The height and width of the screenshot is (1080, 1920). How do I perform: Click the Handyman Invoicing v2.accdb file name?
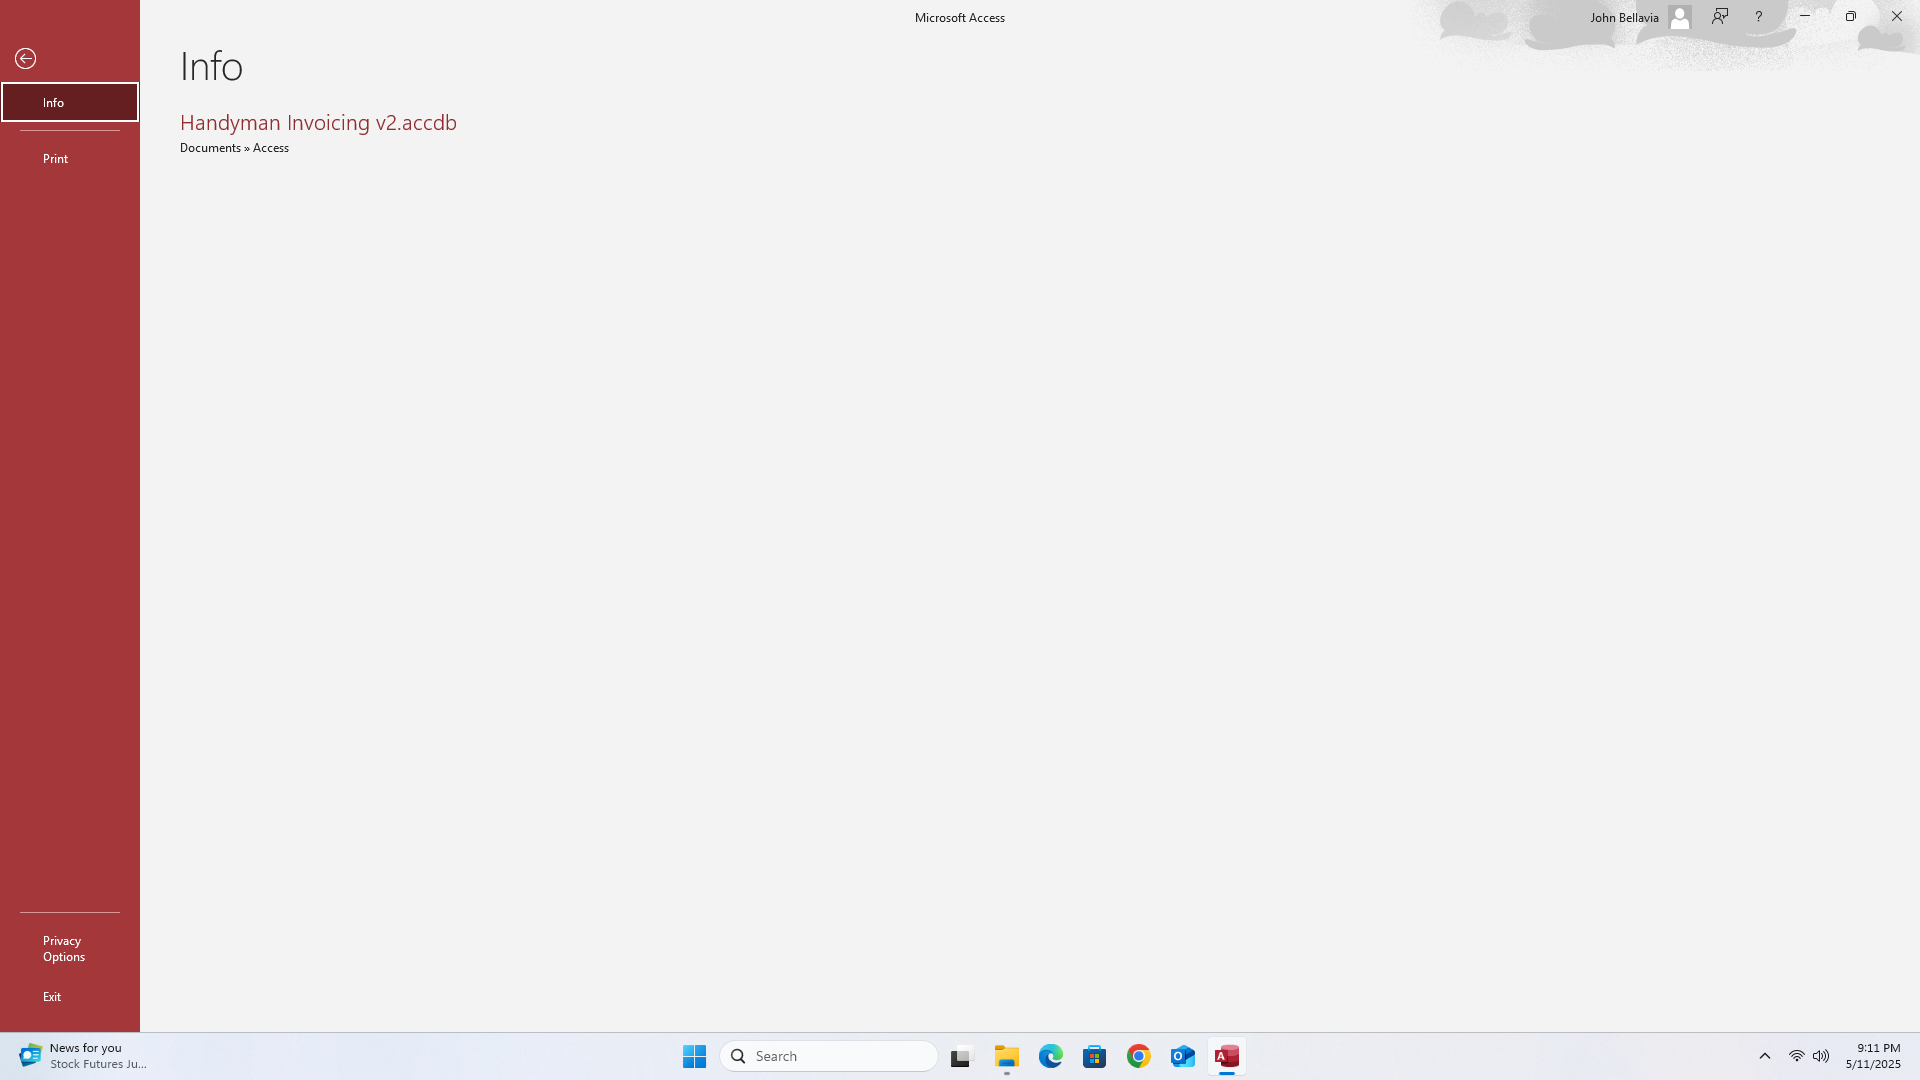[318, 122]
